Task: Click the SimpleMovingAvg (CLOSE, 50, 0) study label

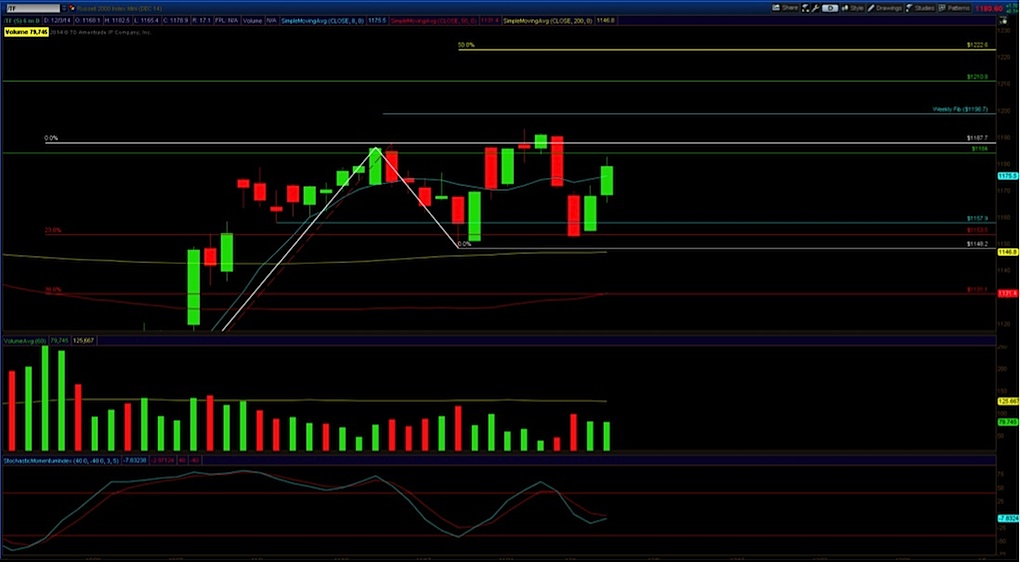Action: [x=433, y=21]
